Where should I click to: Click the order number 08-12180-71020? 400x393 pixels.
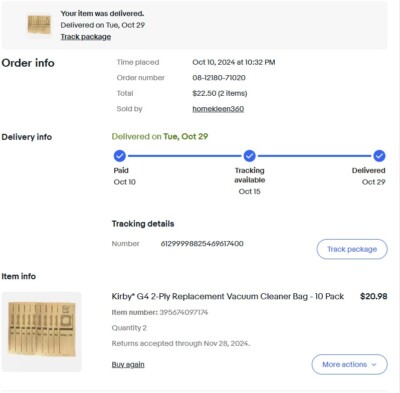pos(219,78)
